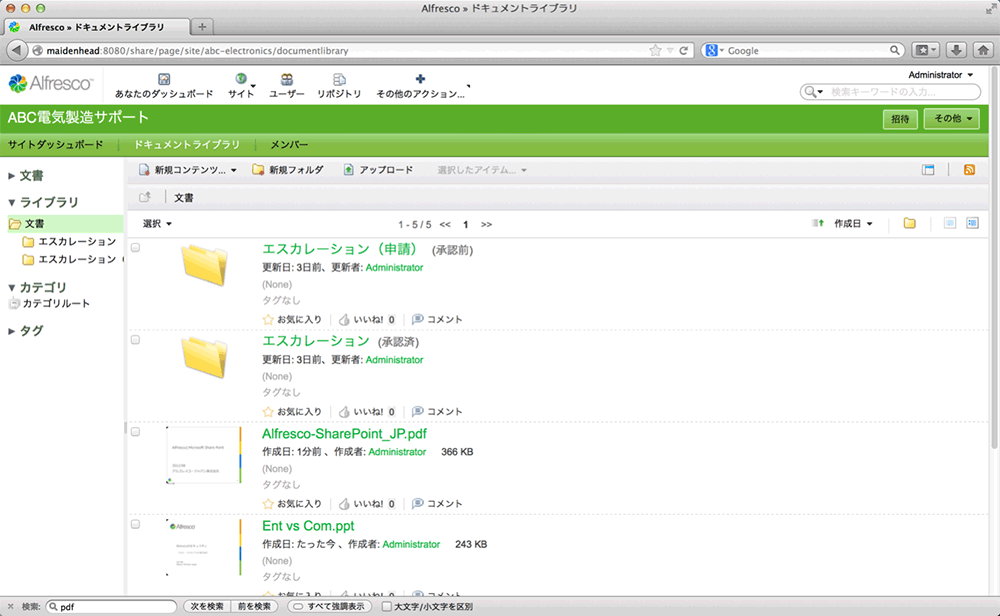Click 次を検索 find next button
Screen dimensions: 1000x616
coord(207,606)
